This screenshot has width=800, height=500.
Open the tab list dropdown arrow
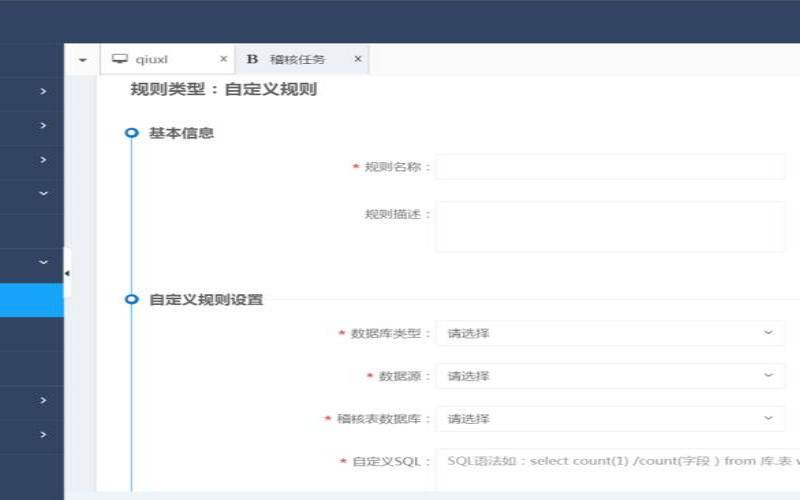coord(83,60)
